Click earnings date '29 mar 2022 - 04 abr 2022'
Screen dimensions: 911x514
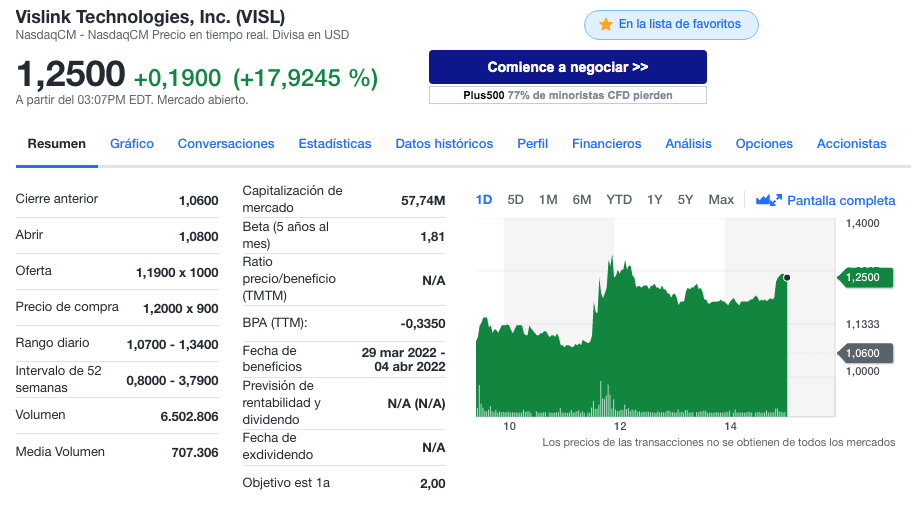[403, 360]
